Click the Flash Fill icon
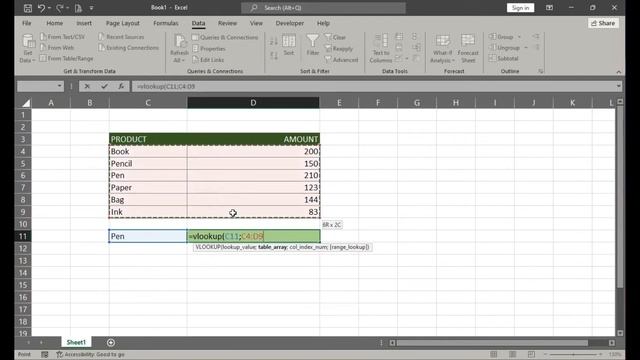640x360 pixels. [x=399, y=37]
